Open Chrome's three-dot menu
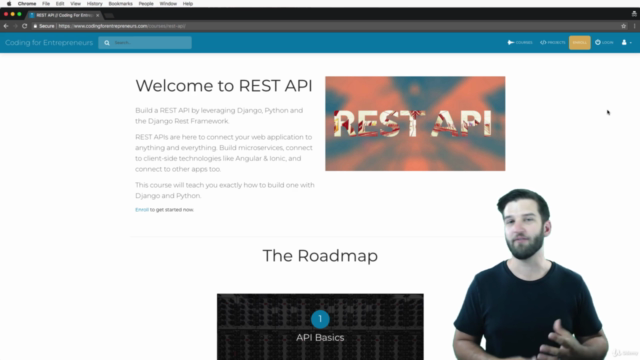Image resolution: width=640 pixels, height=360 pixels. [634, 26]
